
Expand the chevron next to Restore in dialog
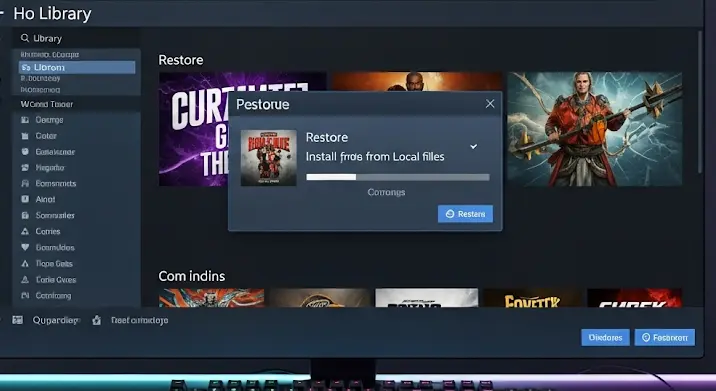click(x=474, y=146)
